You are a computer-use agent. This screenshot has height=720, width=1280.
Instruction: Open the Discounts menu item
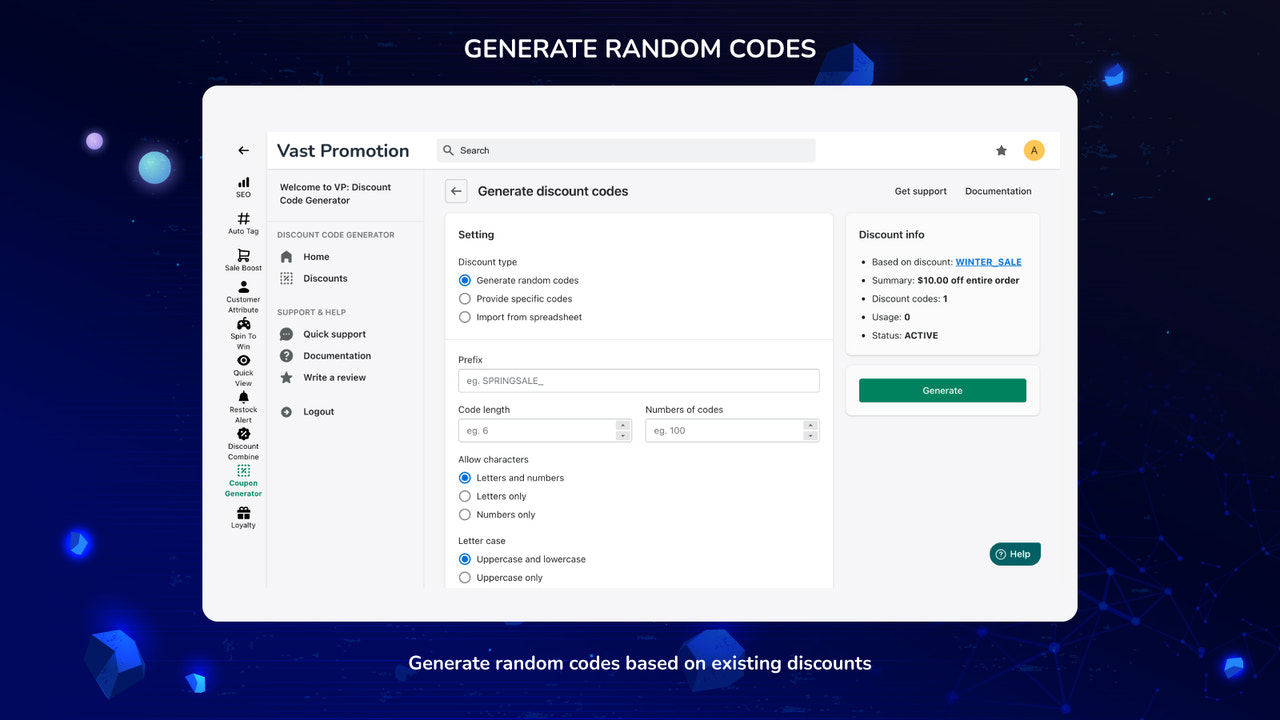click(x=325, y=278)
